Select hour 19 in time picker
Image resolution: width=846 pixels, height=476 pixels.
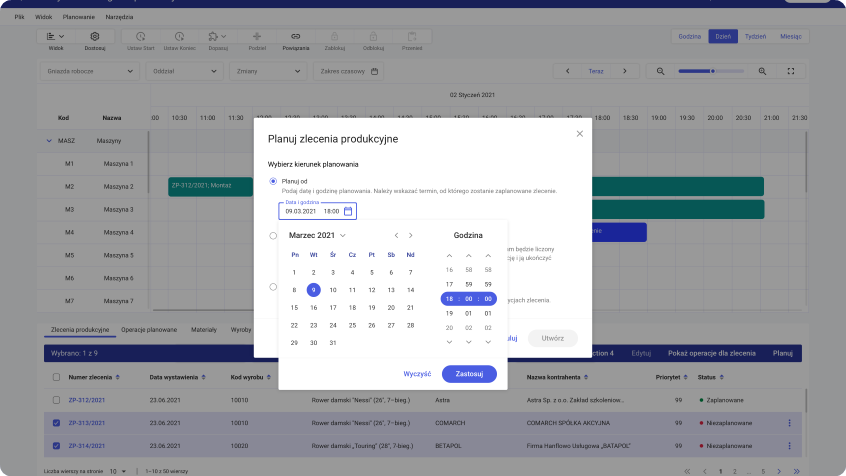click(449, 313)
